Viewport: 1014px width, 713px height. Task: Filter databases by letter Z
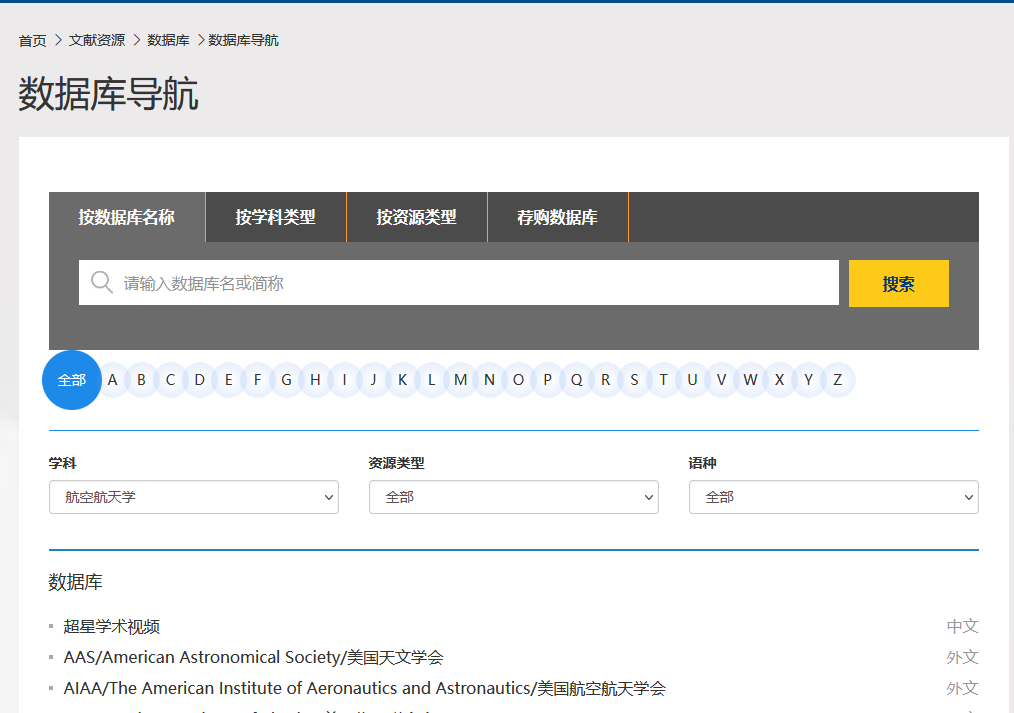[x=837, y=380]
